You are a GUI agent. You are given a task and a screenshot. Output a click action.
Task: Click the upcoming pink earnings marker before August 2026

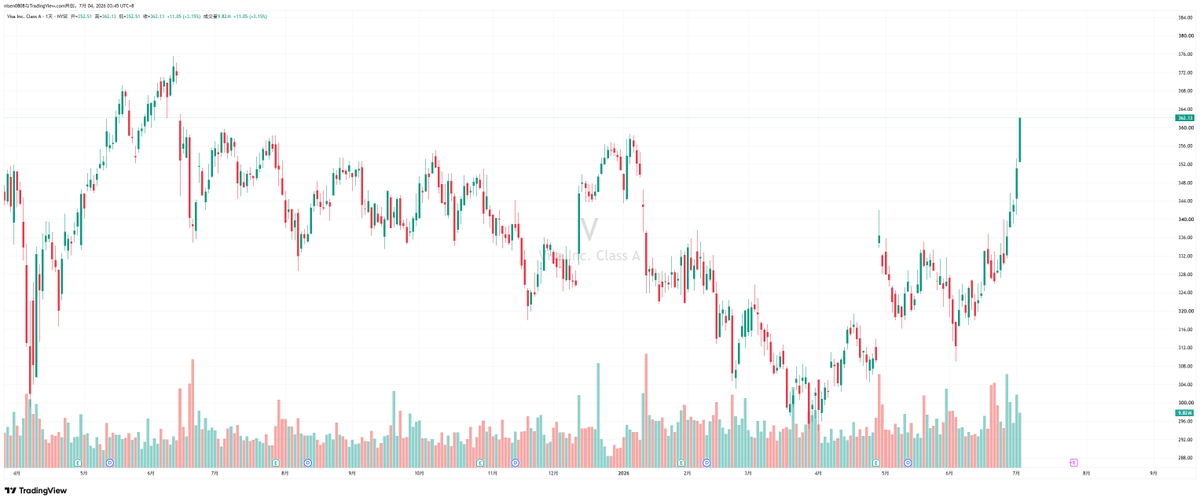(x=1073, y=463)
